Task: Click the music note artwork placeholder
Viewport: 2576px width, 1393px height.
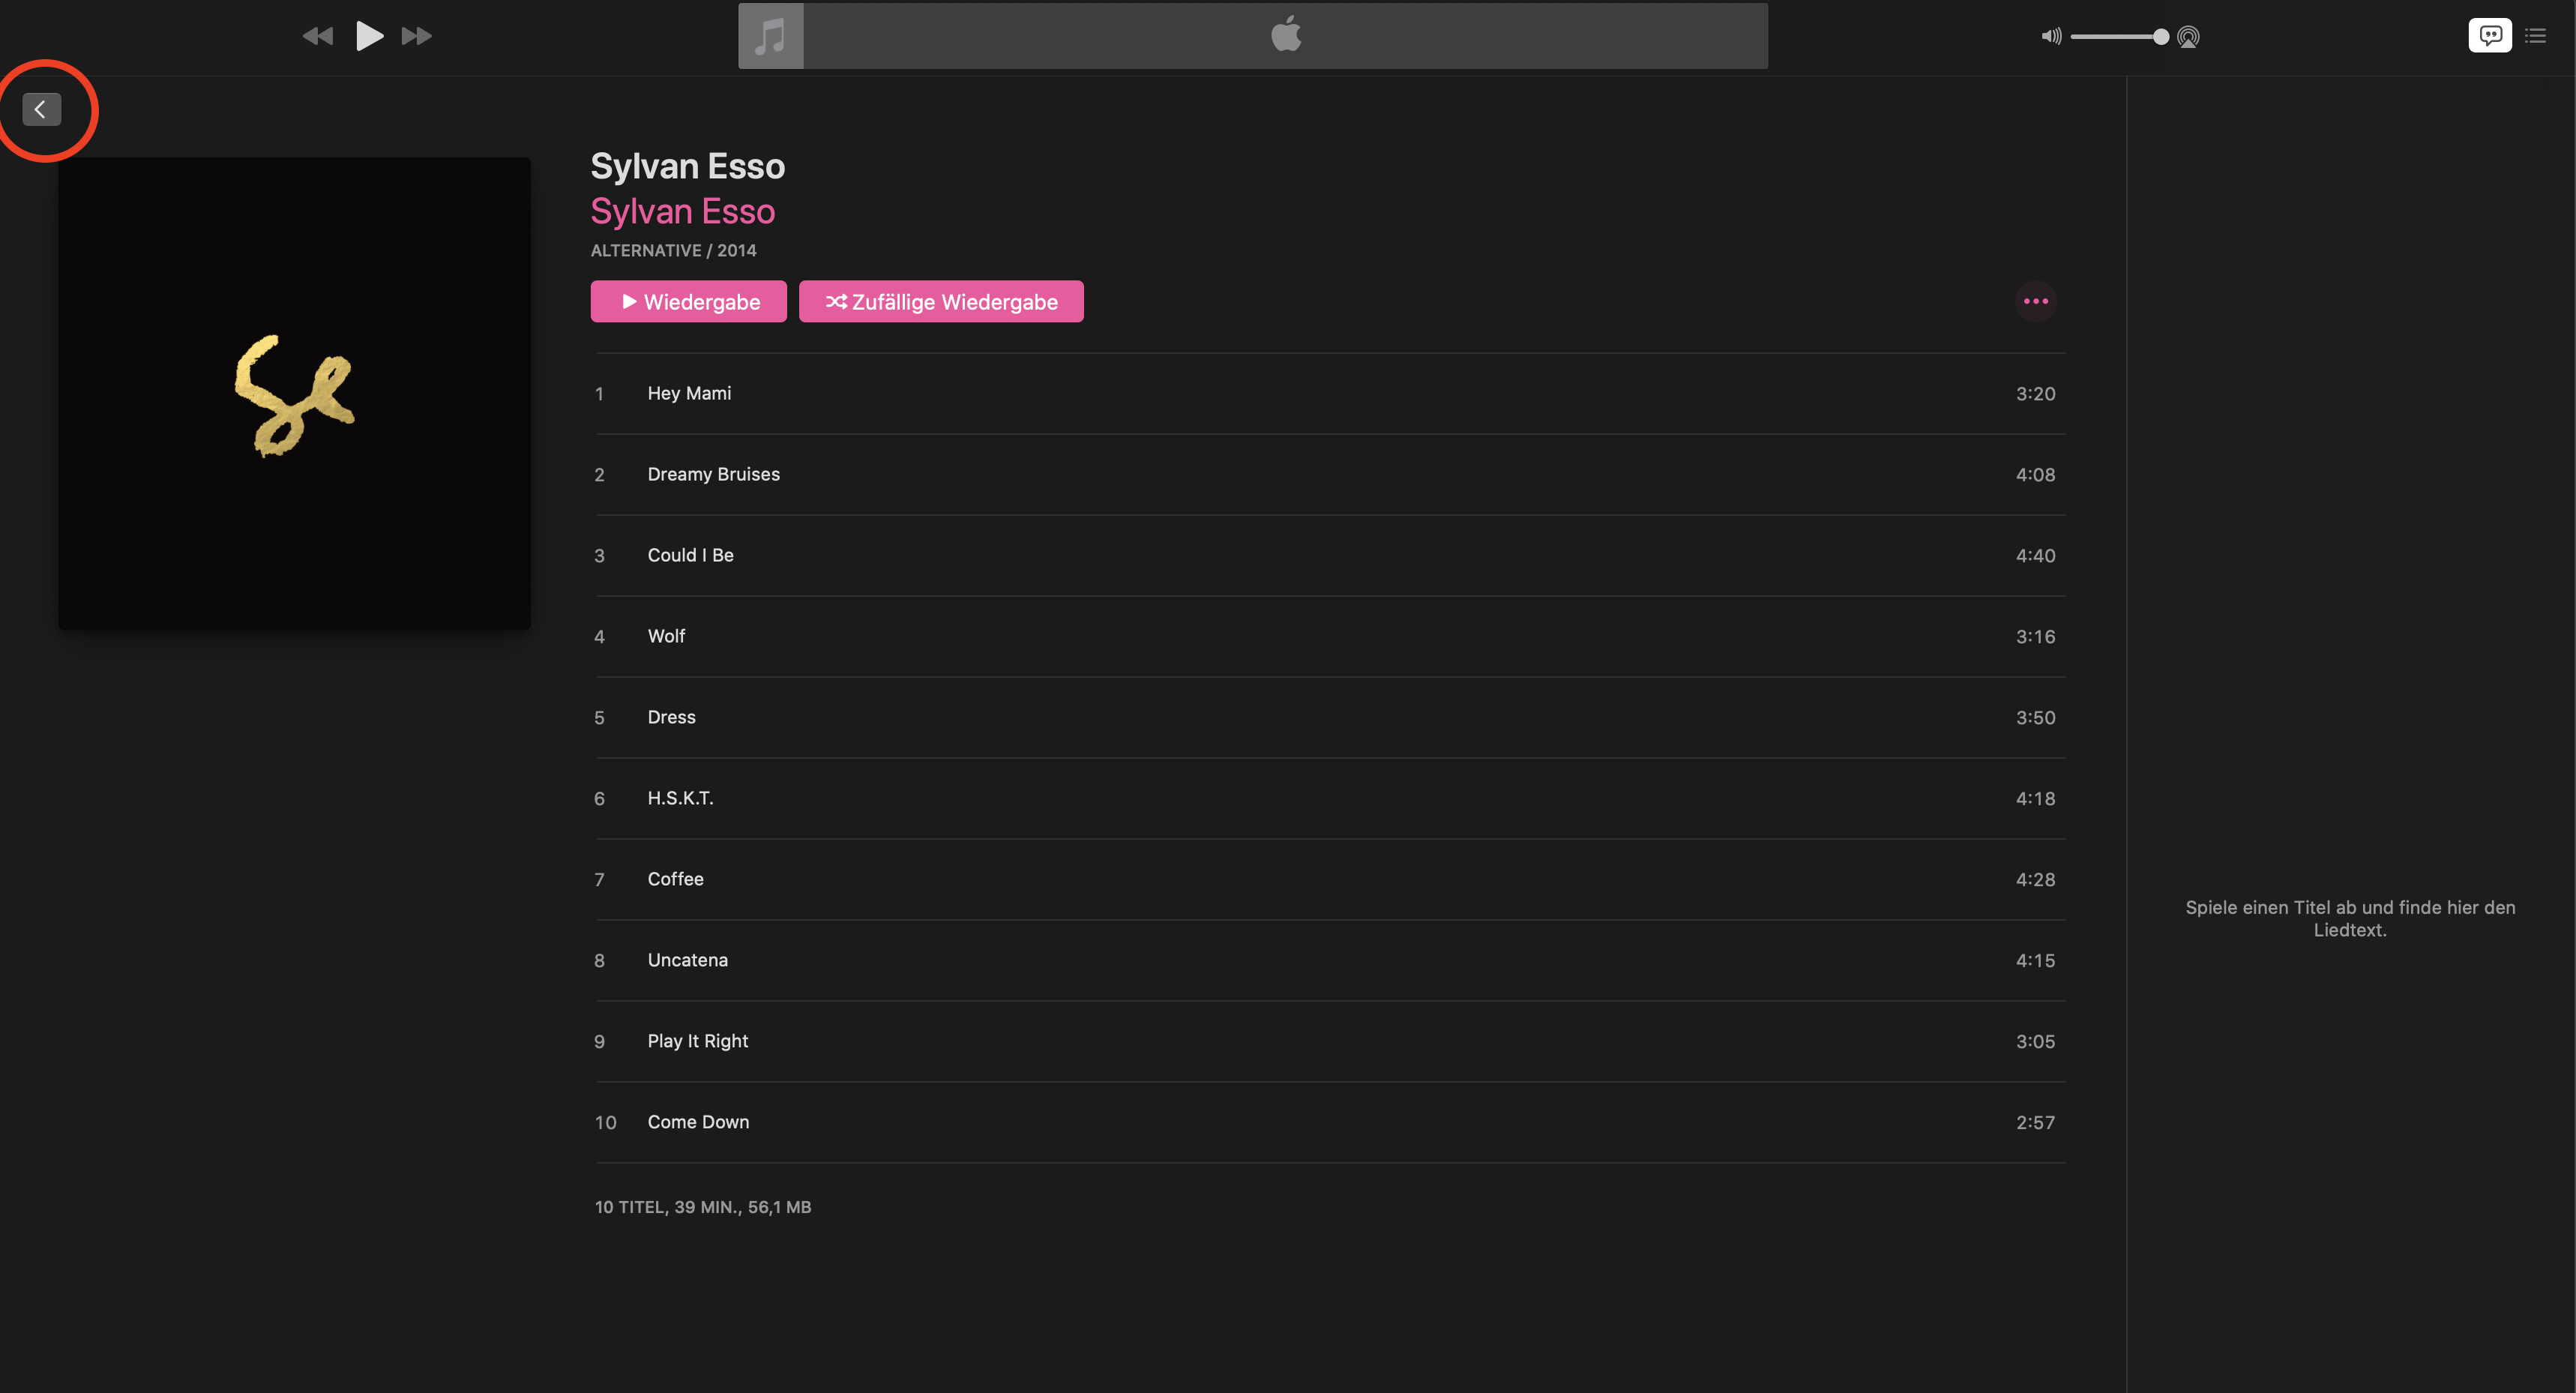Action: pyautogui.click(x=770, y=36)
